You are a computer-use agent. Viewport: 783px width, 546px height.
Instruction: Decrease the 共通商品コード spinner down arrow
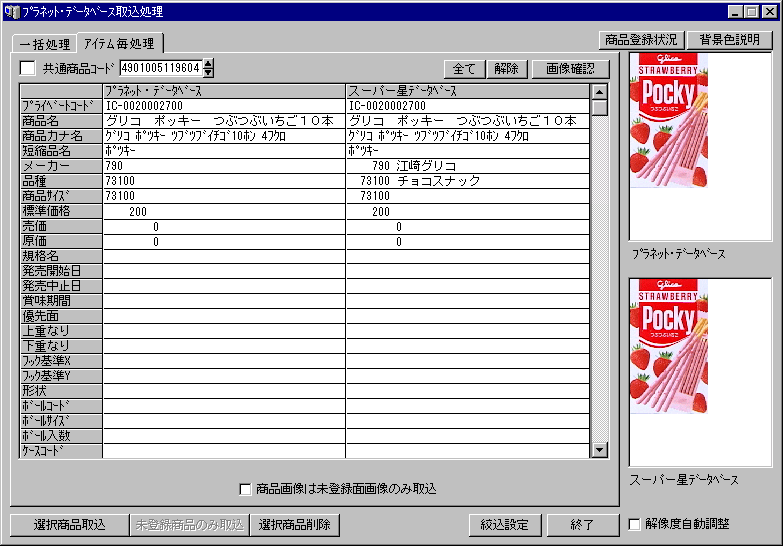pyautogui.click(x=209, y=72)
